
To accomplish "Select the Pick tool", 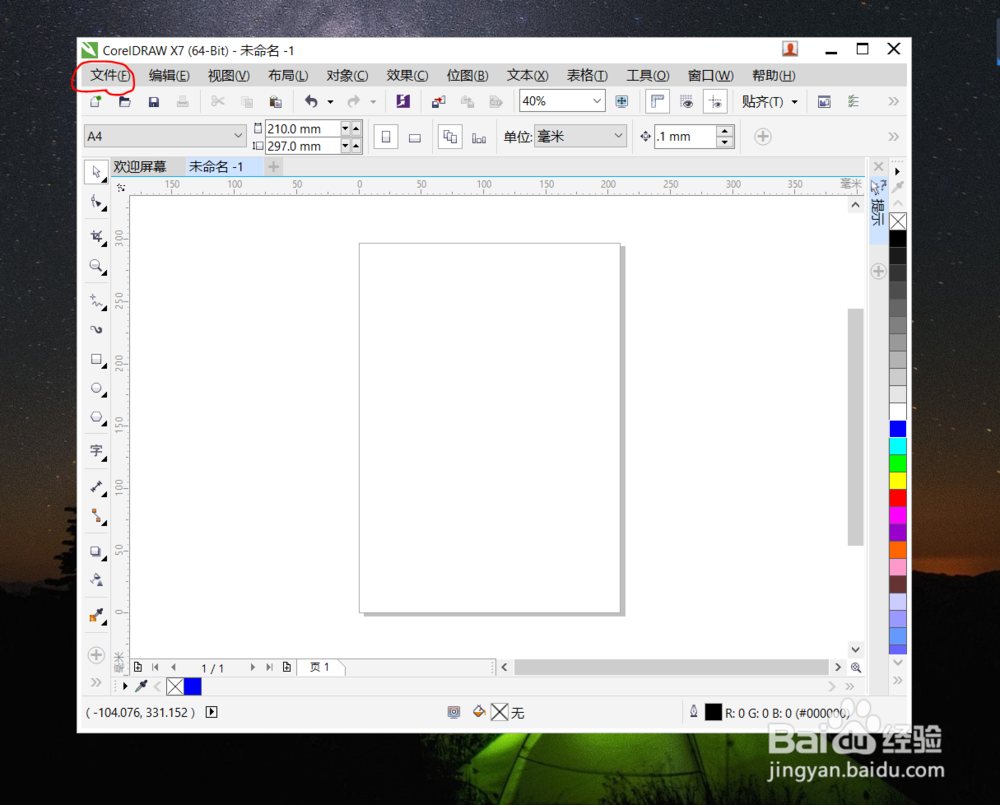I will pyautogui.click(x=96, y=172).
